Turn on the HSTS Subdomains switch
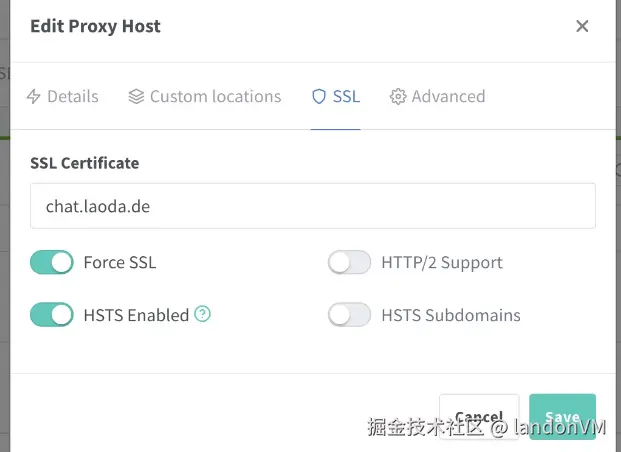The height and width of the screenshot is (452, 621). pyautogui.click(x=350, y=315)
